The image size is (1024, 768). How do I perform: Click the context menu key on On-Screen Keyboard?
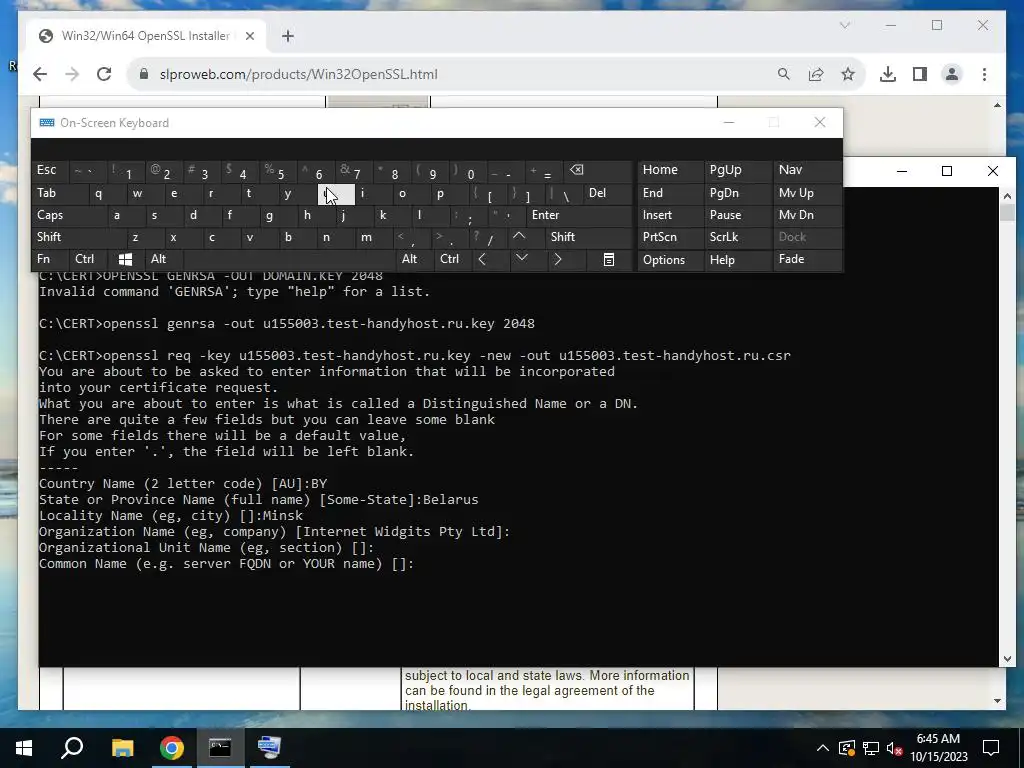point(609,259)
